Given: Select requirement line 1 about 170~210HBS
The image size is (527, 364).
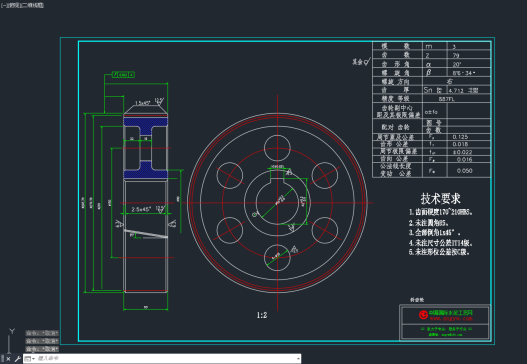Looking at the screenshot, I should coord(441,212).
